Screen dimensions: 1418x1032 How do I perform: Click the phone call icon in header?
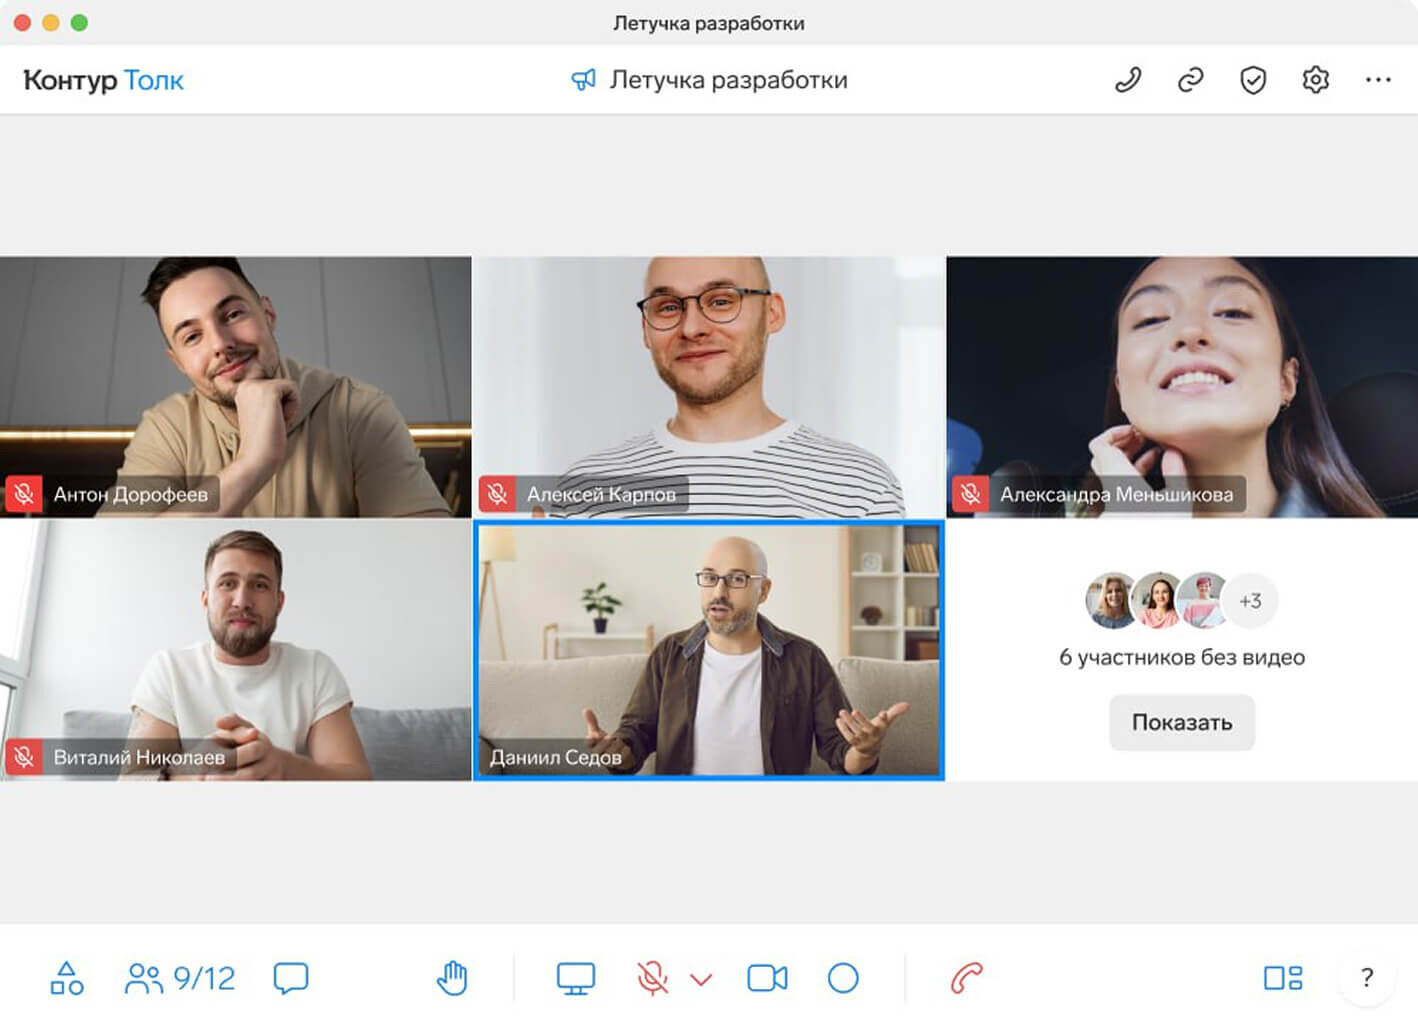pos(1128,80)
